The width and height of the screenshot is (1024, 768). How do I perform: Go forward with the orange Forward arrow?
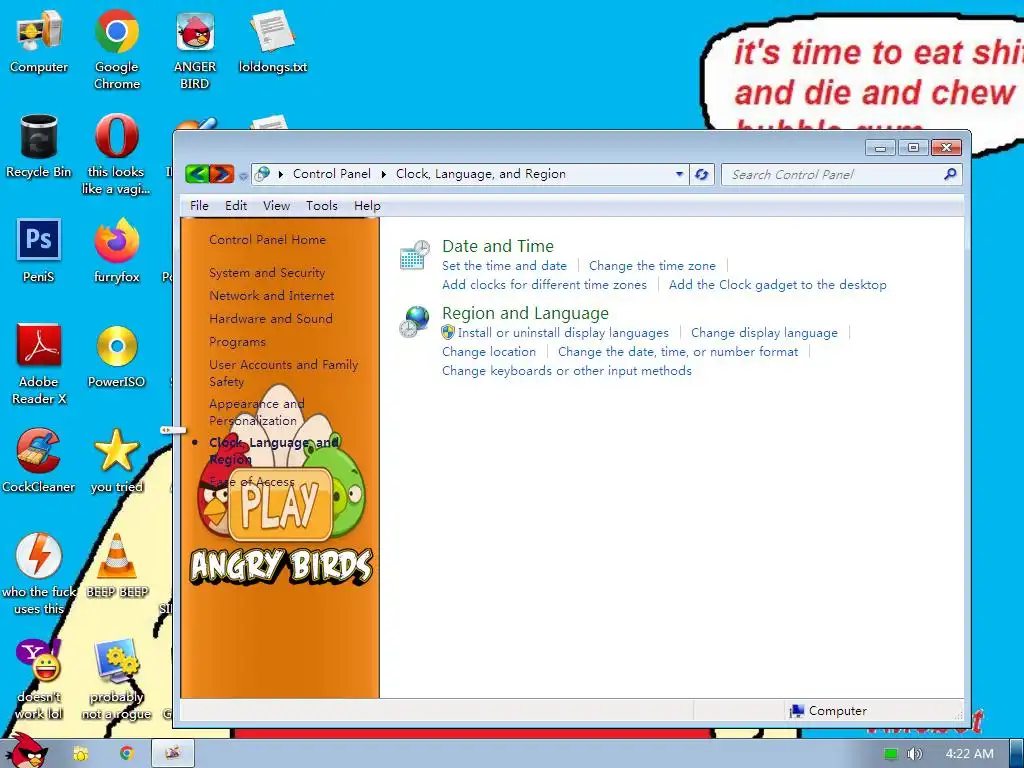pyautogui.click(x=222, y=174)
